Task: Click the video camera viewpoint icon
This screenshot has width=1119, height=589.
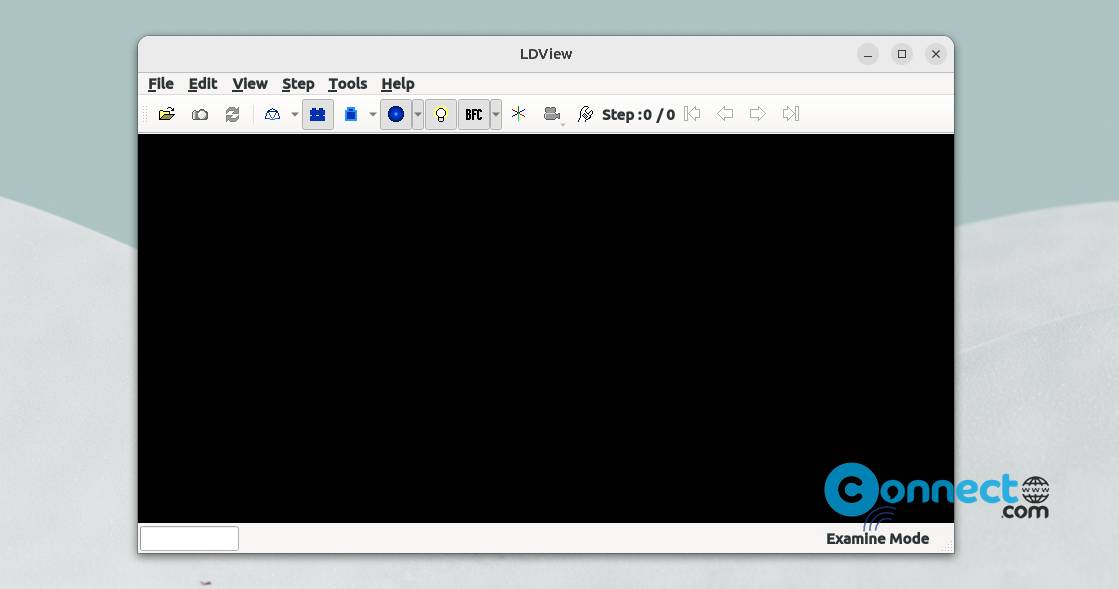Action: coord(552,114)
